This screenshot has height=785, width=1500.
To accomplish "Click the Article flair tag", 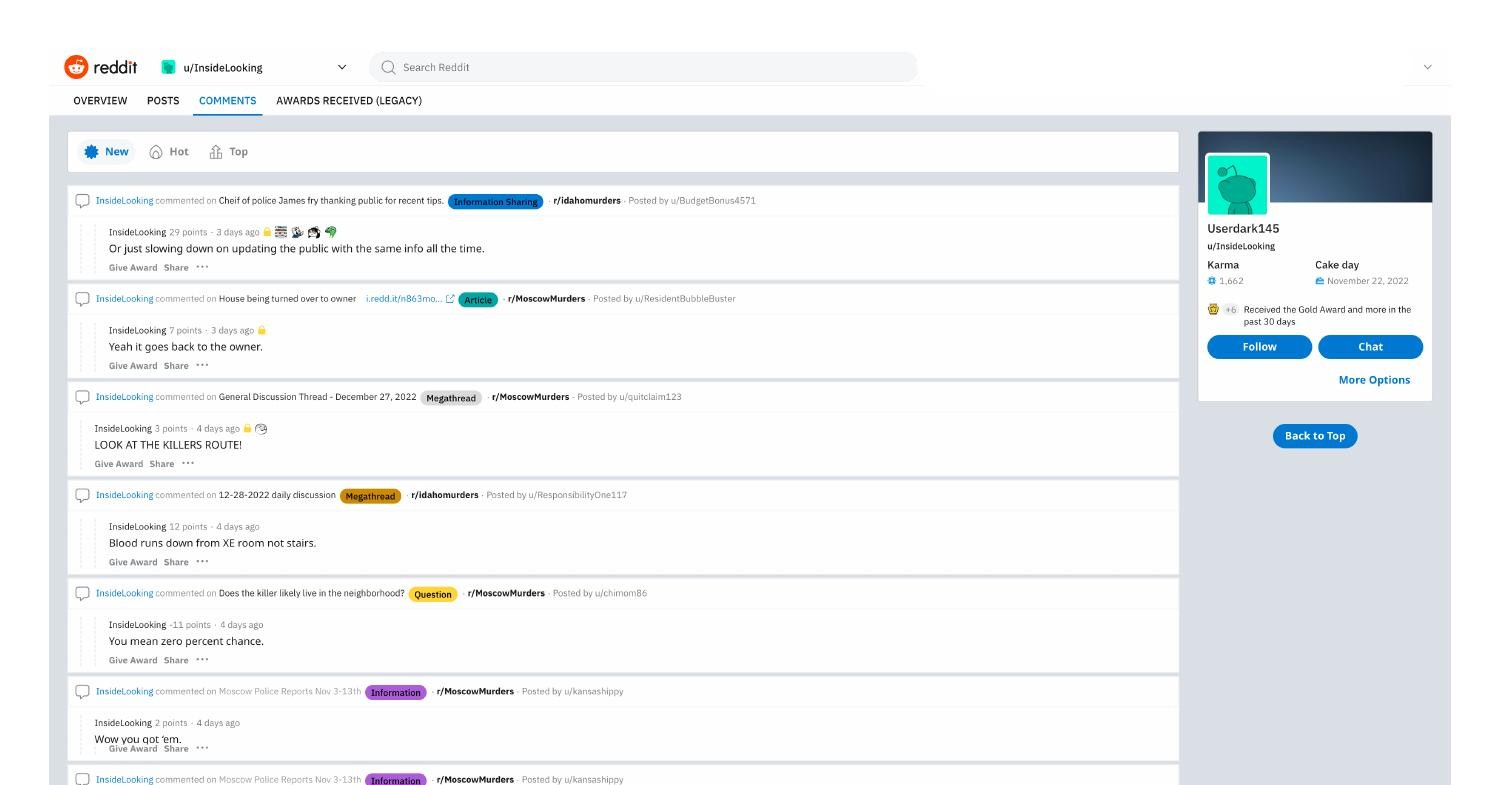I will tap(478, 299).
